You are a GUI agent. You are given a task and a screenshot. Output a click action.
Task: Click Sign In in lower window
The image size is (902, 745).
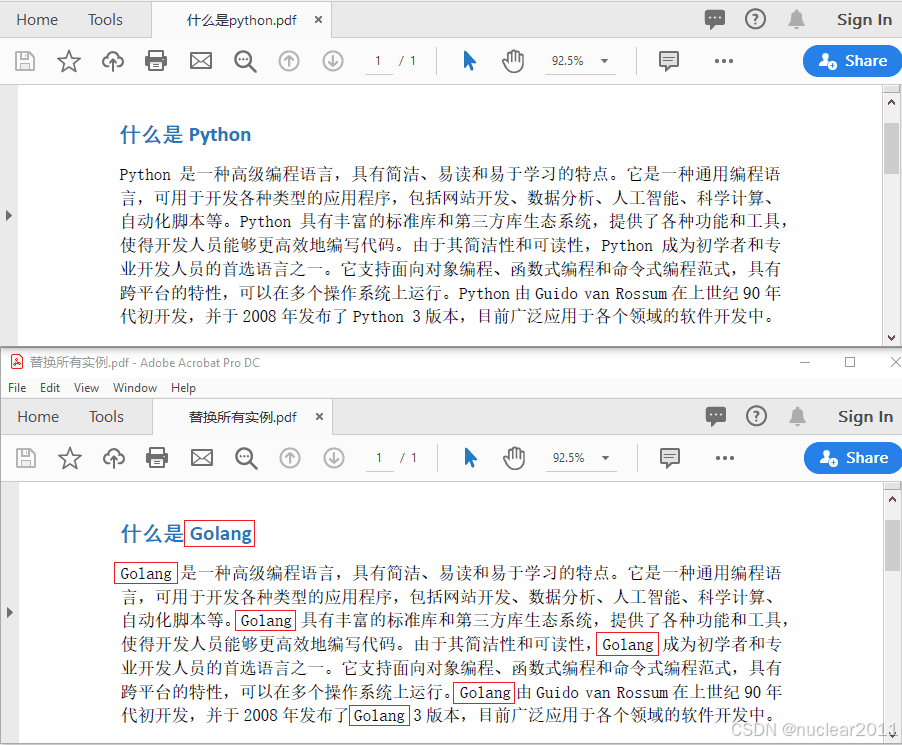(865, 417)
